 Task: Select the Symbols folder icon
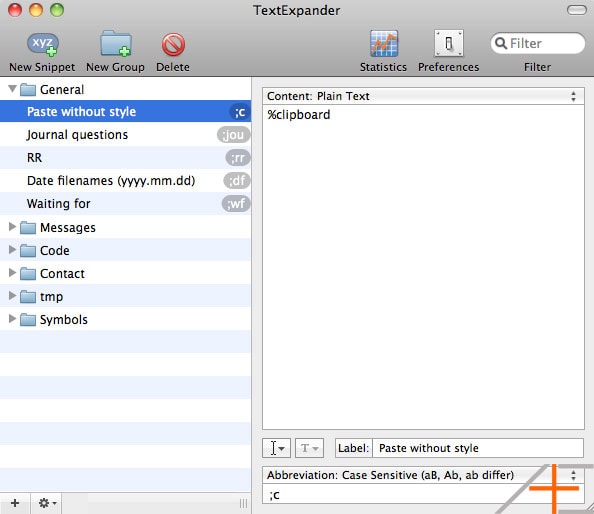tap(28, 320)
